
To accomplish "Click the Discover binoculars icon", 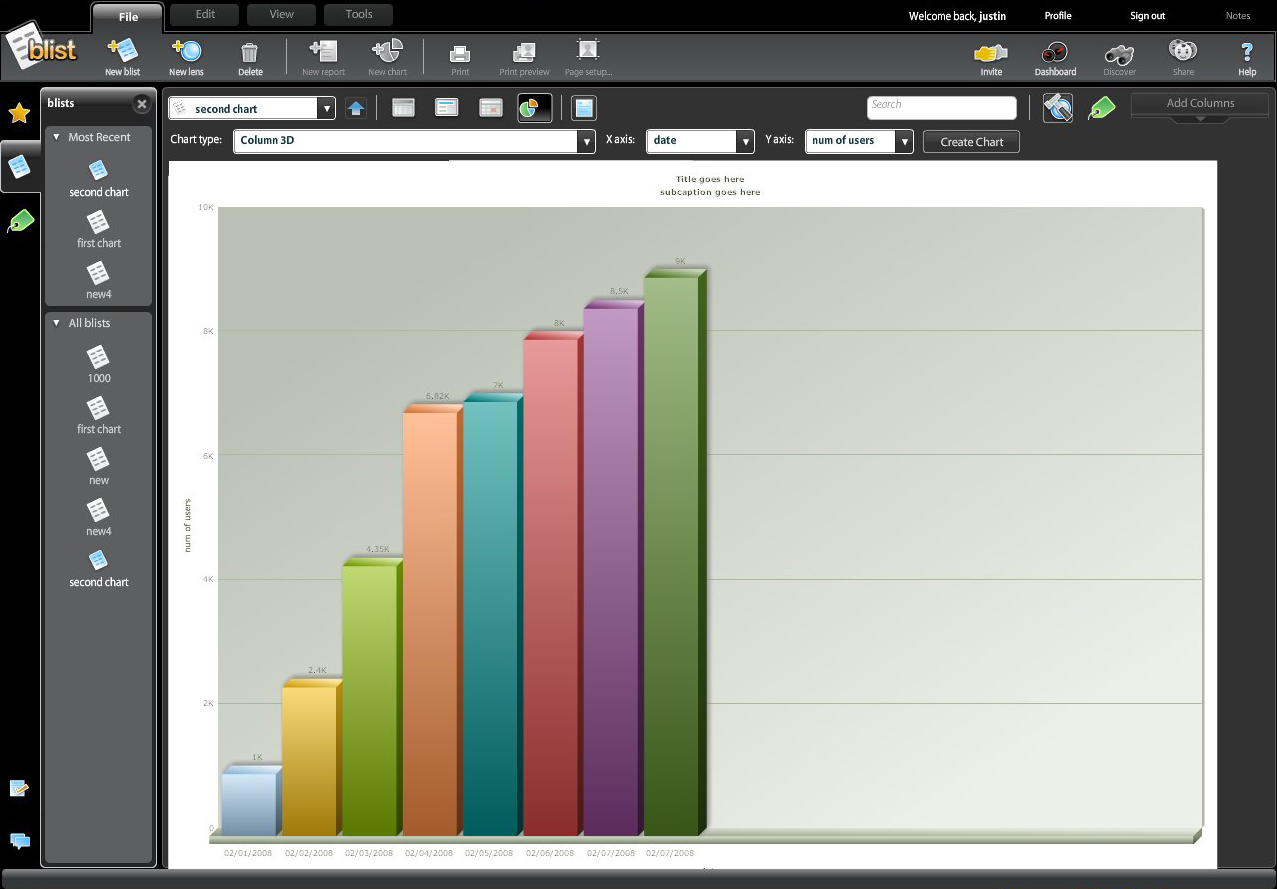I will pyautogui.click(x=1119, y=54).
